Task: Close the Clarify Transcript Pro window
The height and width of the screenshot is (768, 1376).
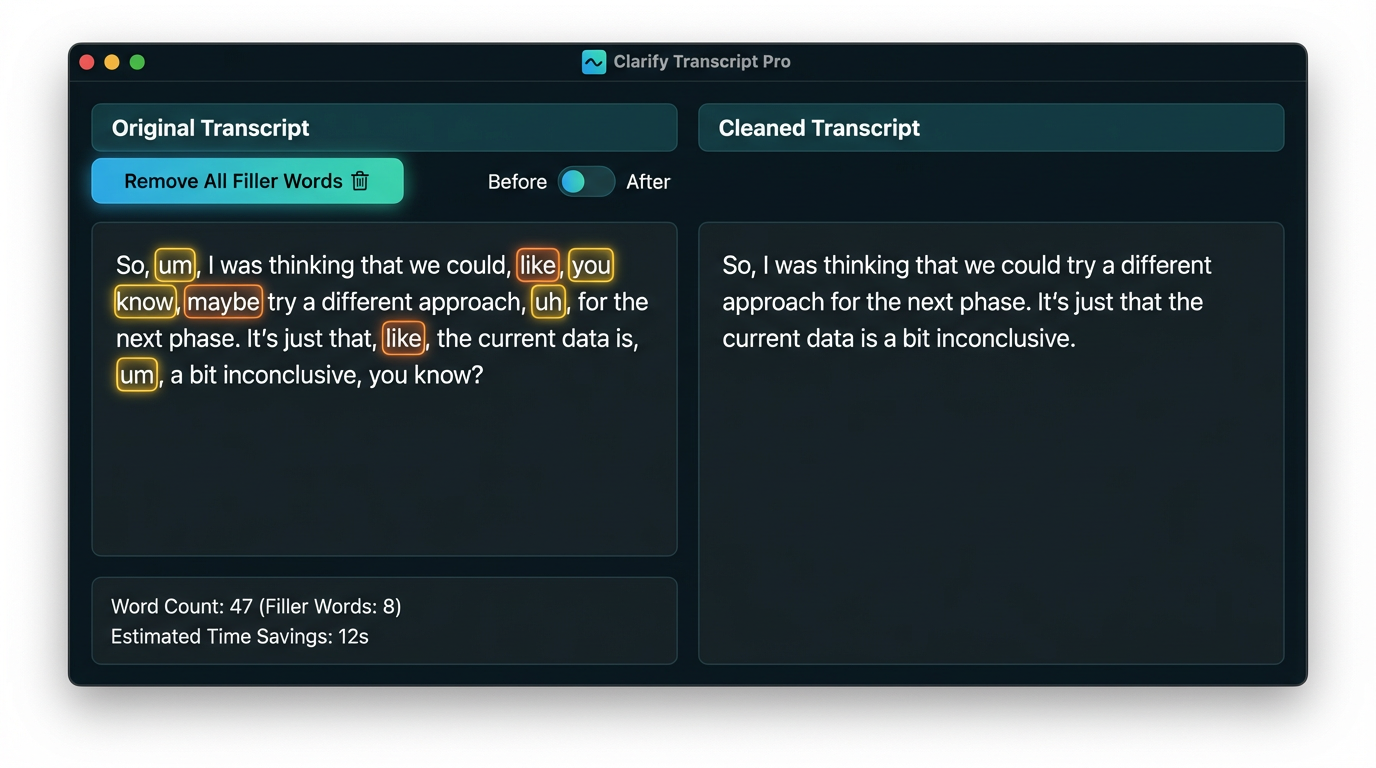Action: [87, 62]
